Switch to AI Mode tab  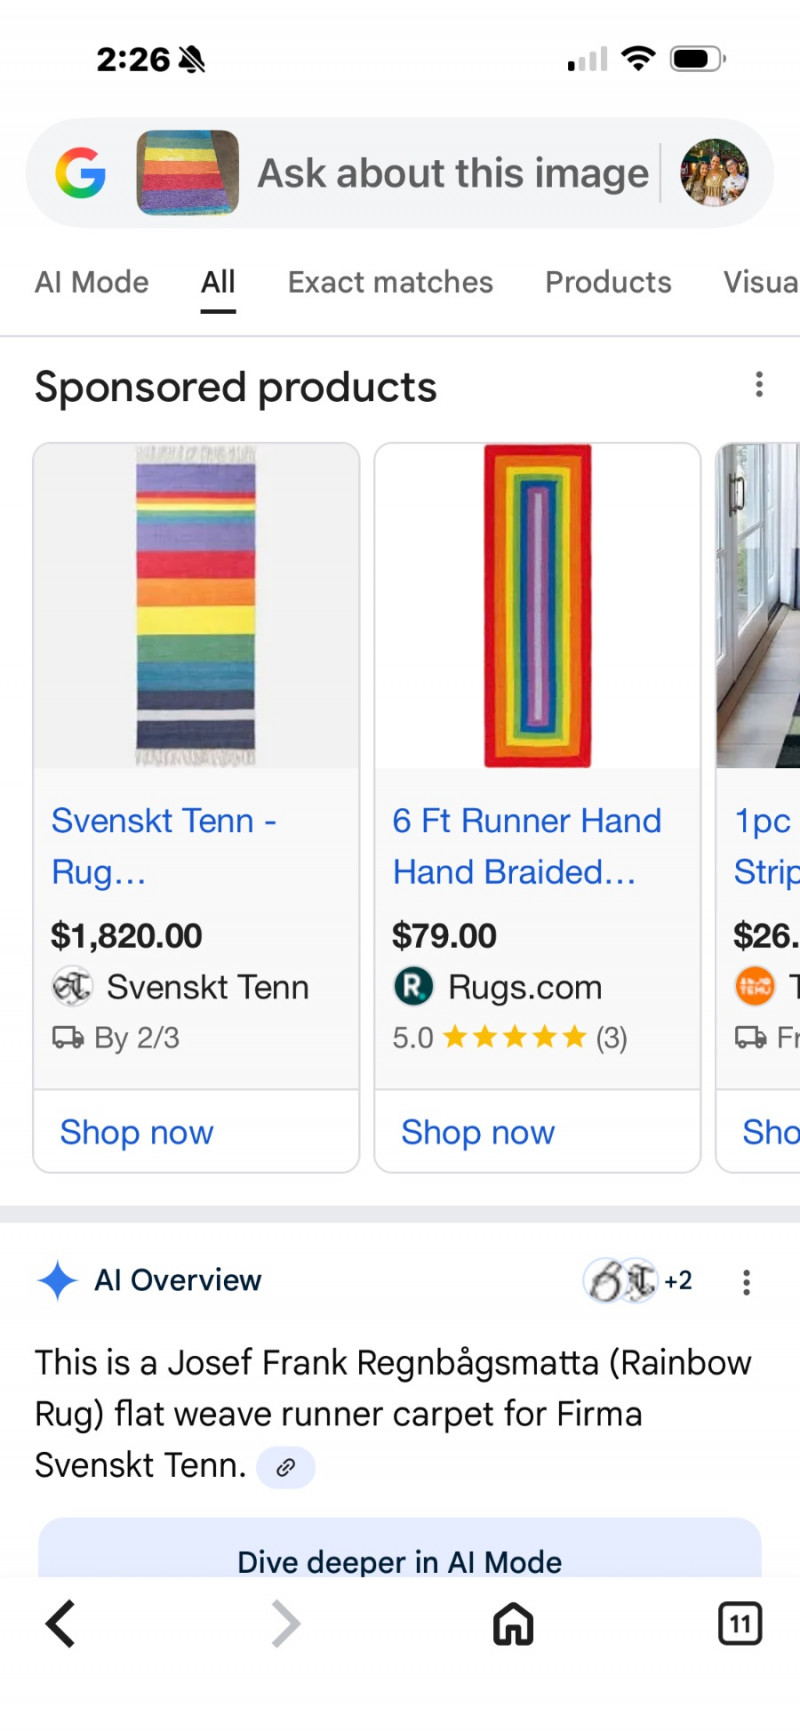(92, 283)
